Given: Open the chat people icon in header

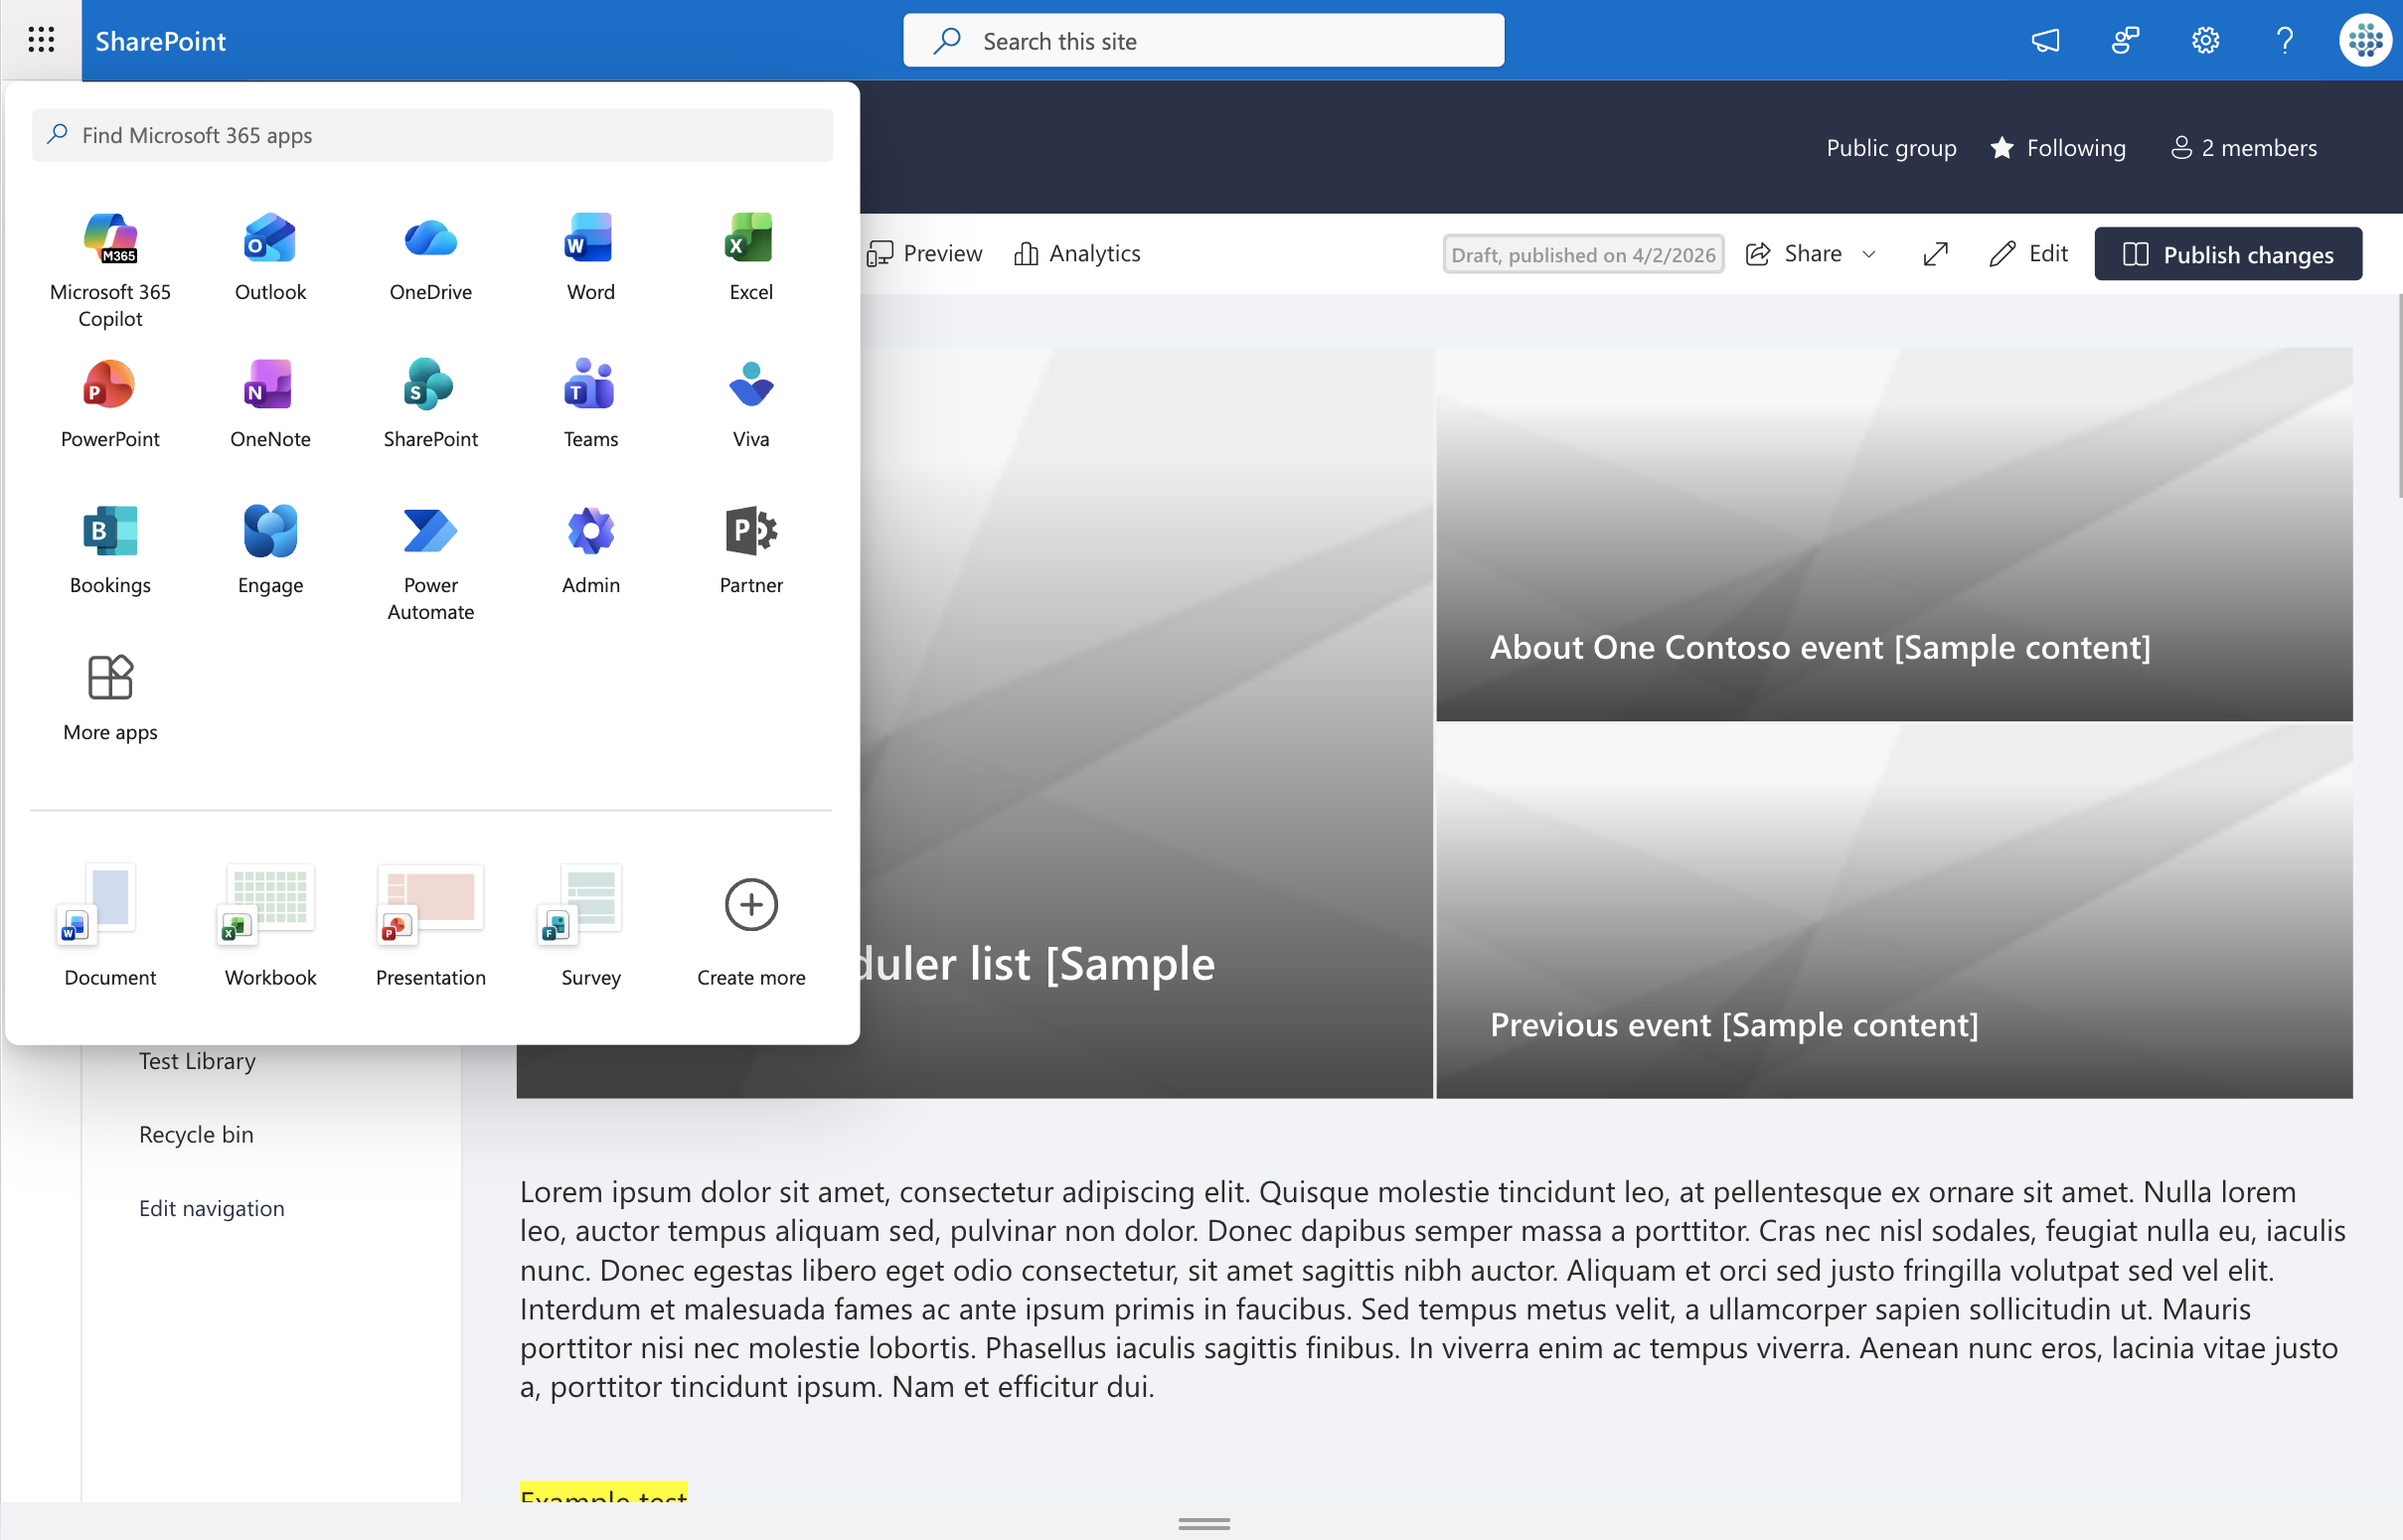Looking at the screenshot, I should click(2125, 40).
